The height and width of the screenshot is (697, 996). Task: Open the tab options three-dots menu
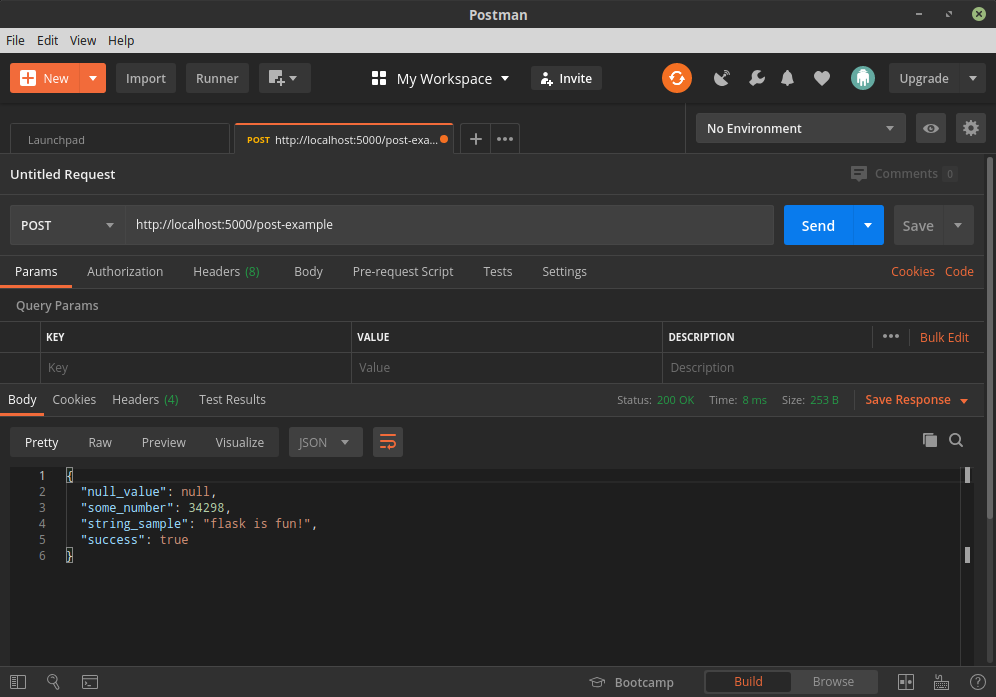point(505,139)
